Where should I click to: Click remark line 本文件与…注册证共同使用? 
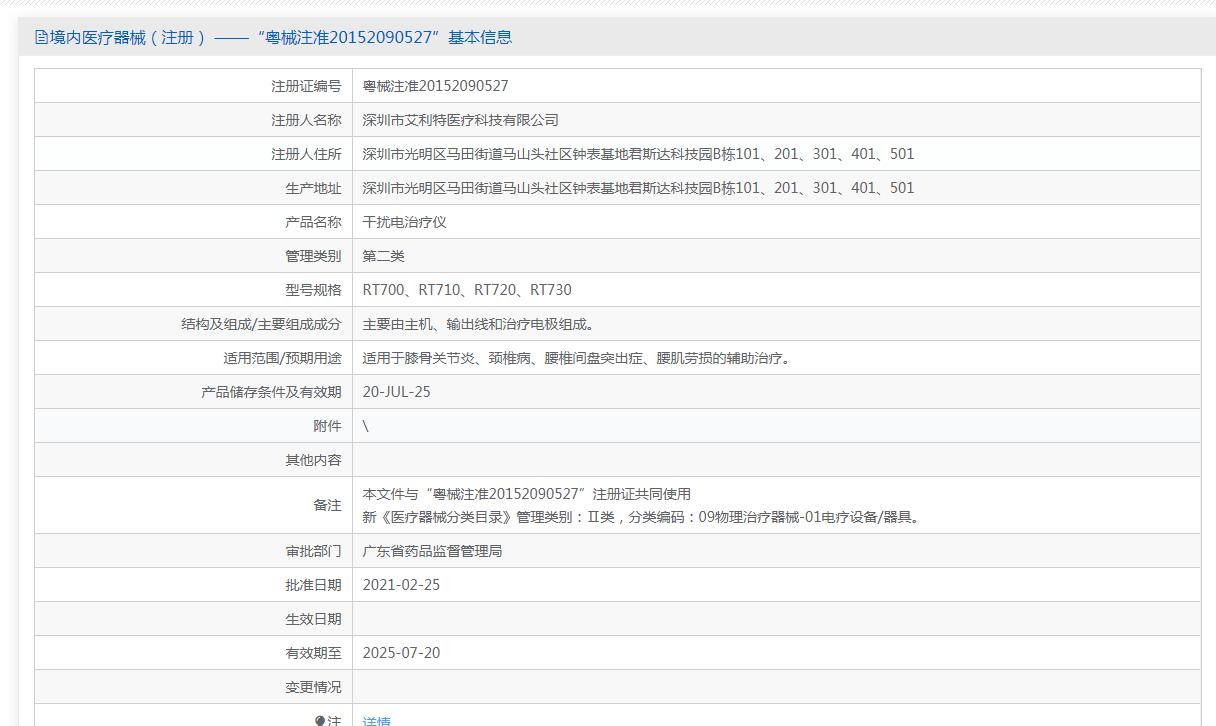tap(526, 494)
